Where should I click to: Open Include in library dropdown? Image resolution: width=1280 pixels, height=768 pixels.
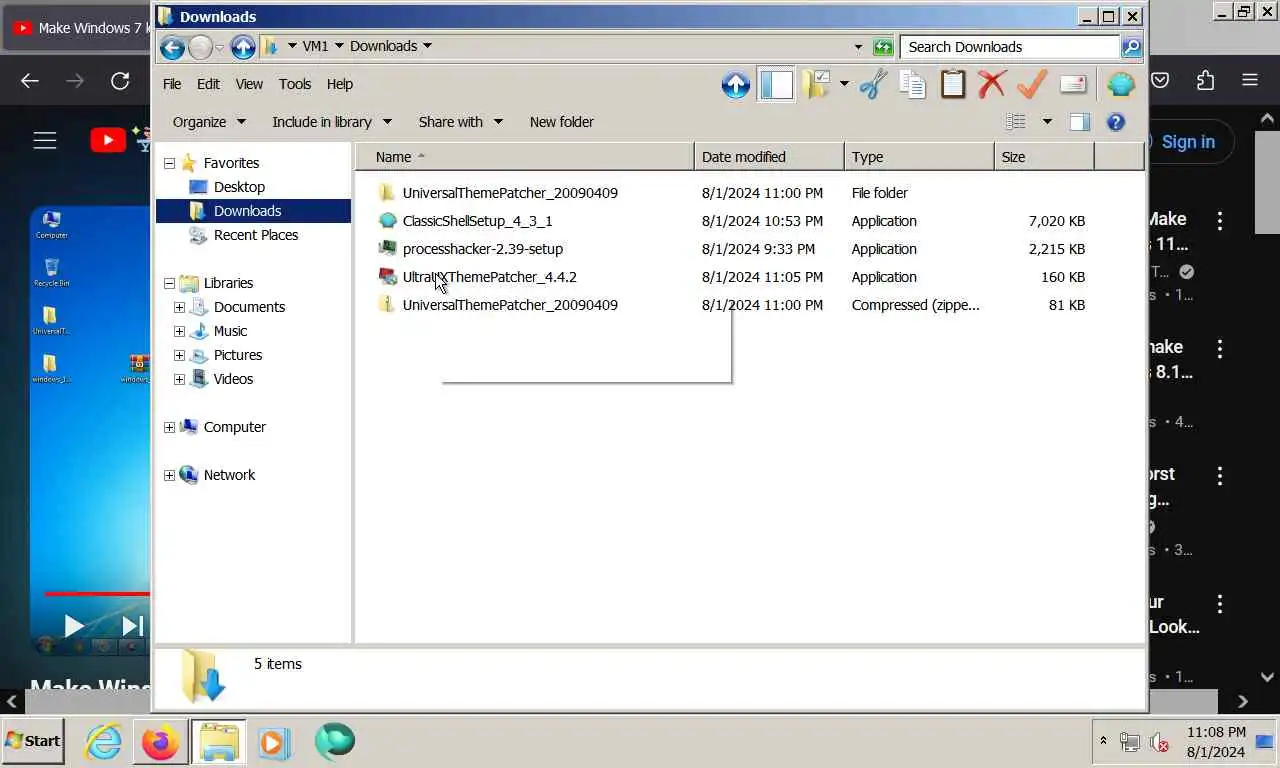click(x=332, y=122)
